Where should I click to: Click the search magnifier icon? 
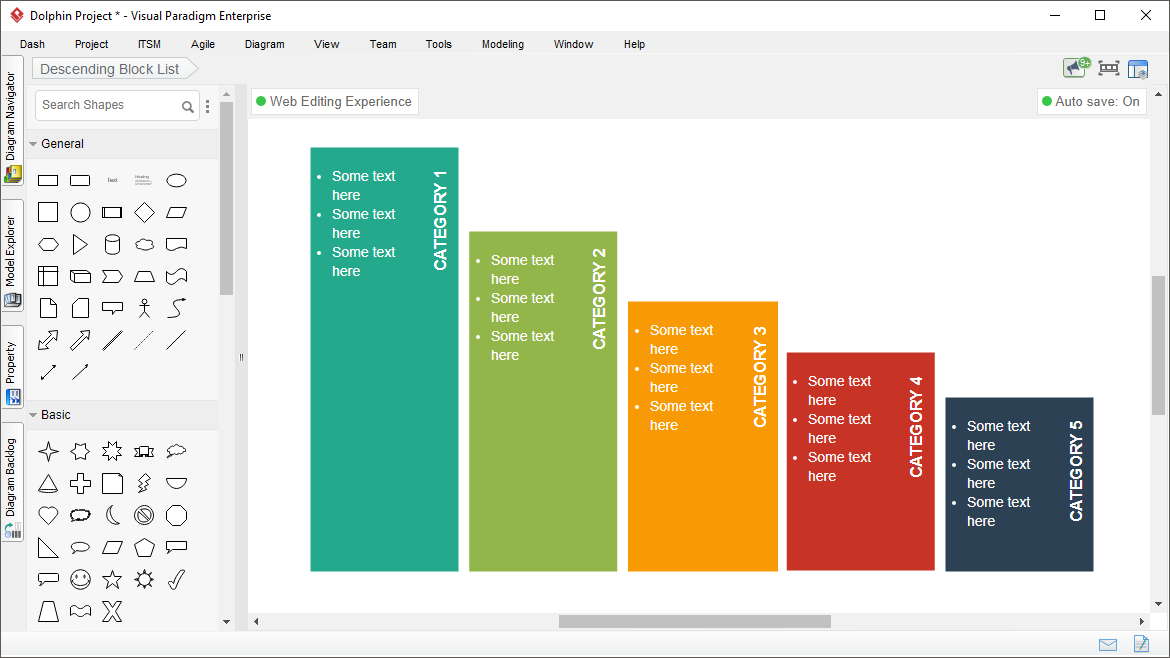click(x=187, y=107)
